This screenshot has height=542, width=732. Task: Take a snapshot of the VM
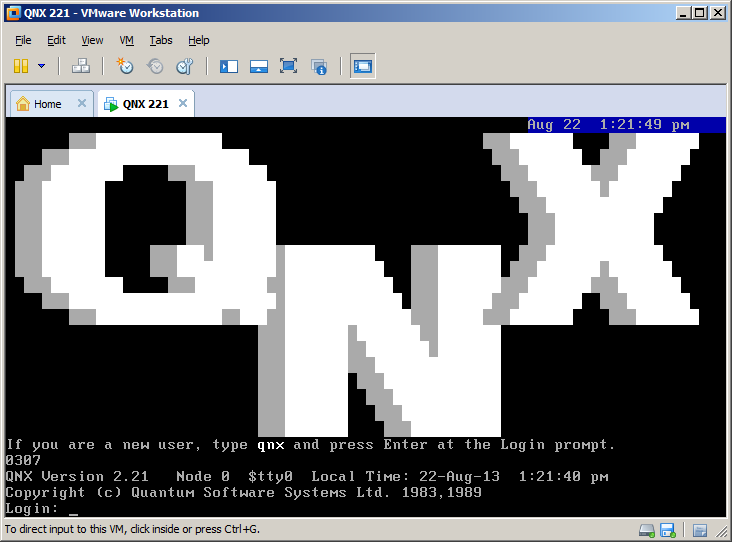[x=125, y=66]
